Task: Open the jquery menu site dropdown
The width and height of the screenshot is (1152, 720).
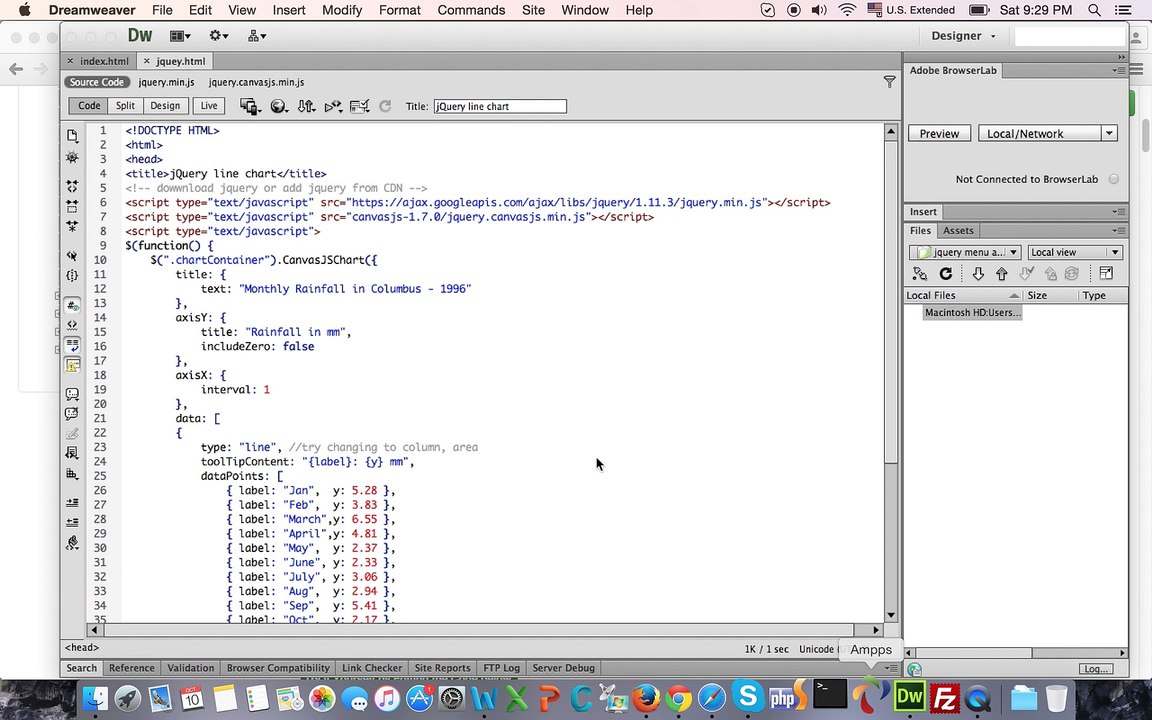Action: tap(965, 252)
